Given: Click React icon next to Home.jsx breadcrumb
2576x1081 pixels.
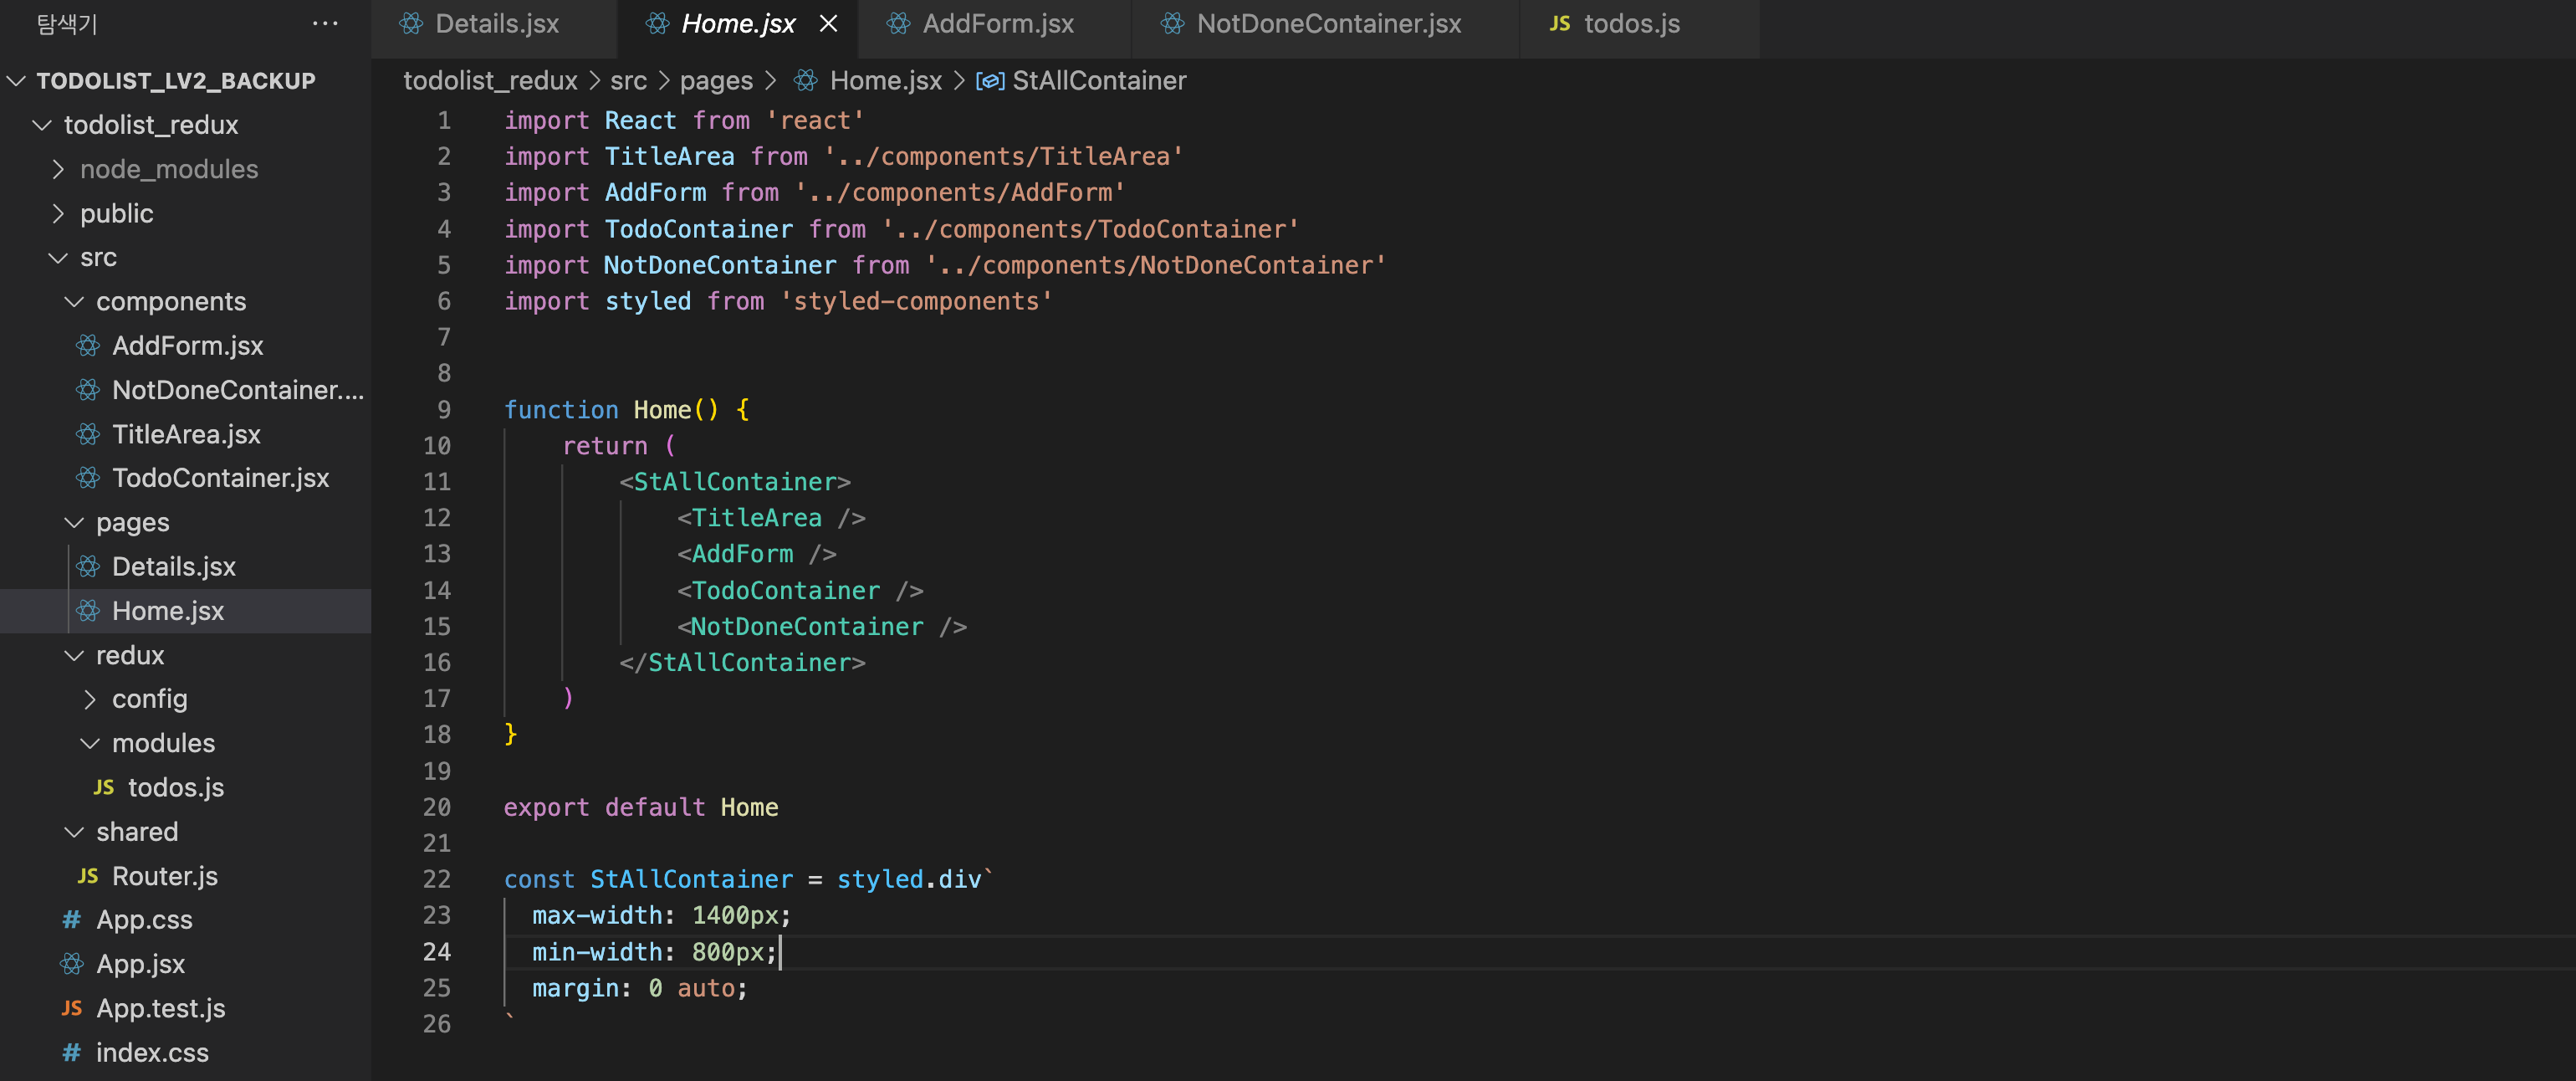Looking at the screenshot, I should click(x=806, y=80).
